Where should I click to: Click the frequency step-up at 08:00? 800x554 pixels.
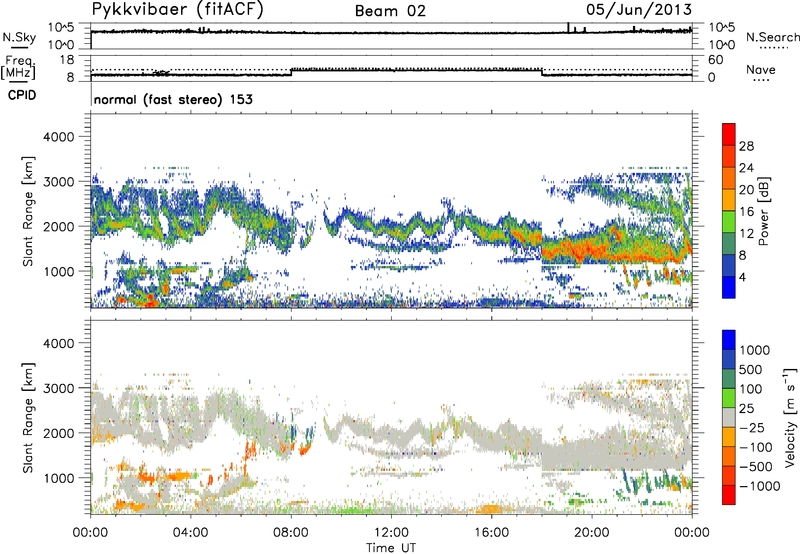[291, 72]
